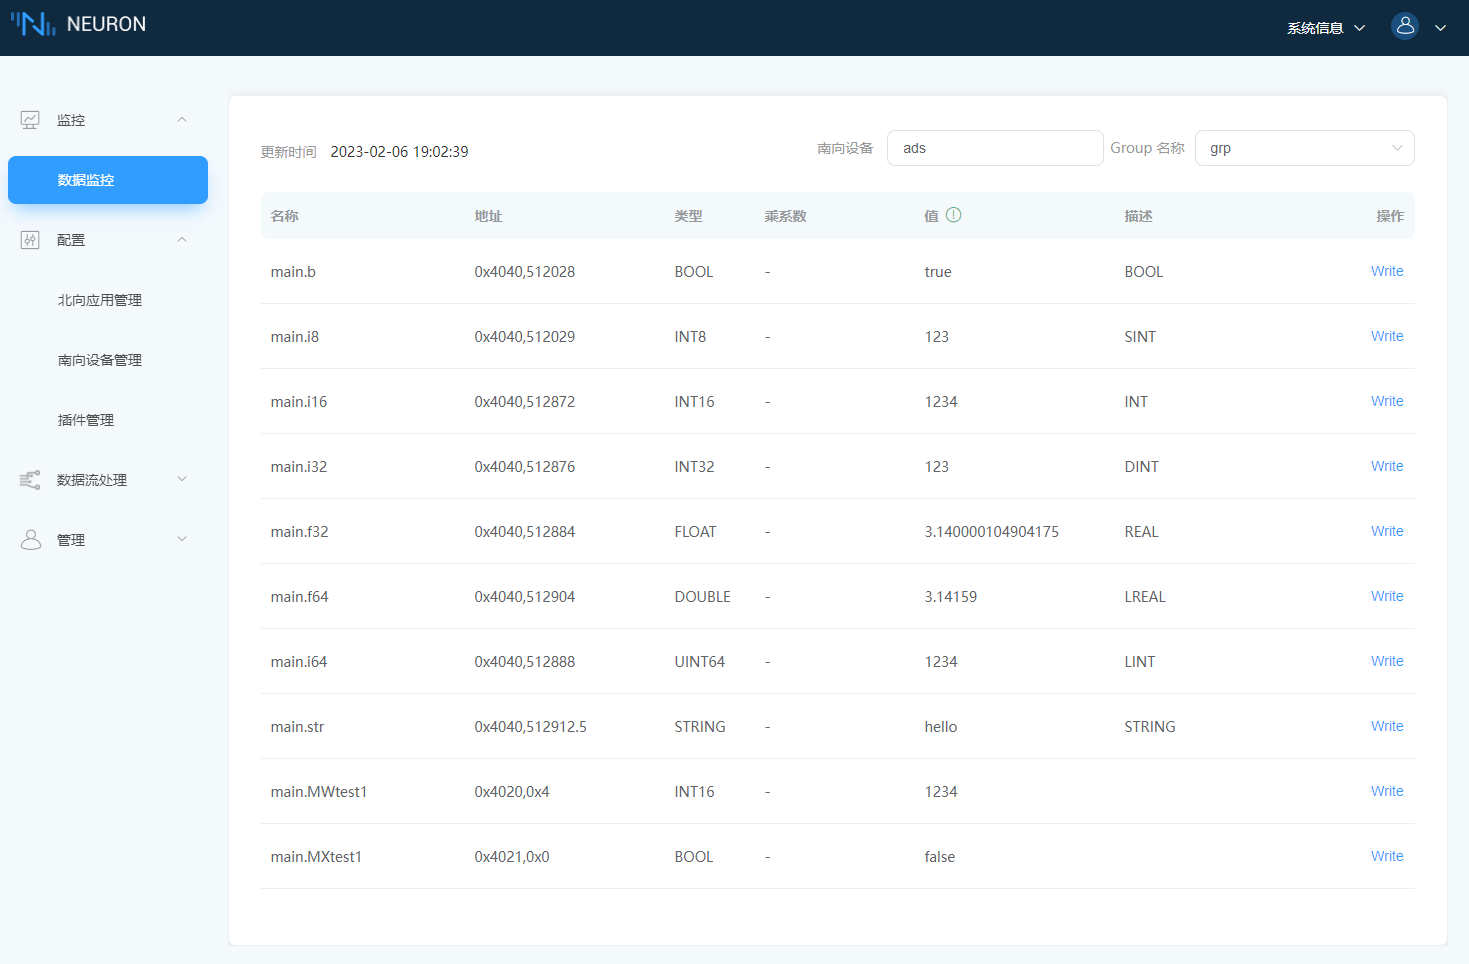
Task: Click Write on the main.str row
Action: pyautogui.click(x=1387, y=726)
